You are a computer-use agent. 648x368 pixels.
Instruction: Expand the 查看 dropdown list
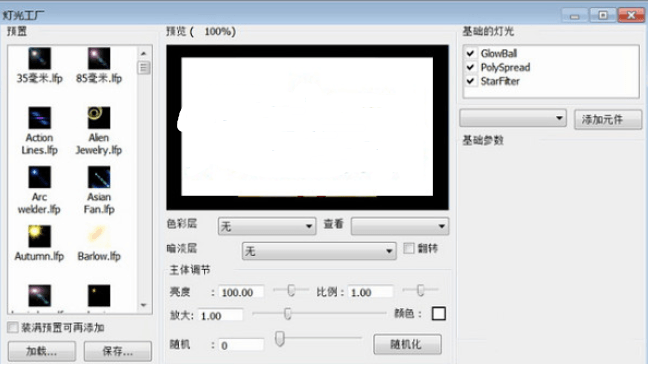point(400,226)
